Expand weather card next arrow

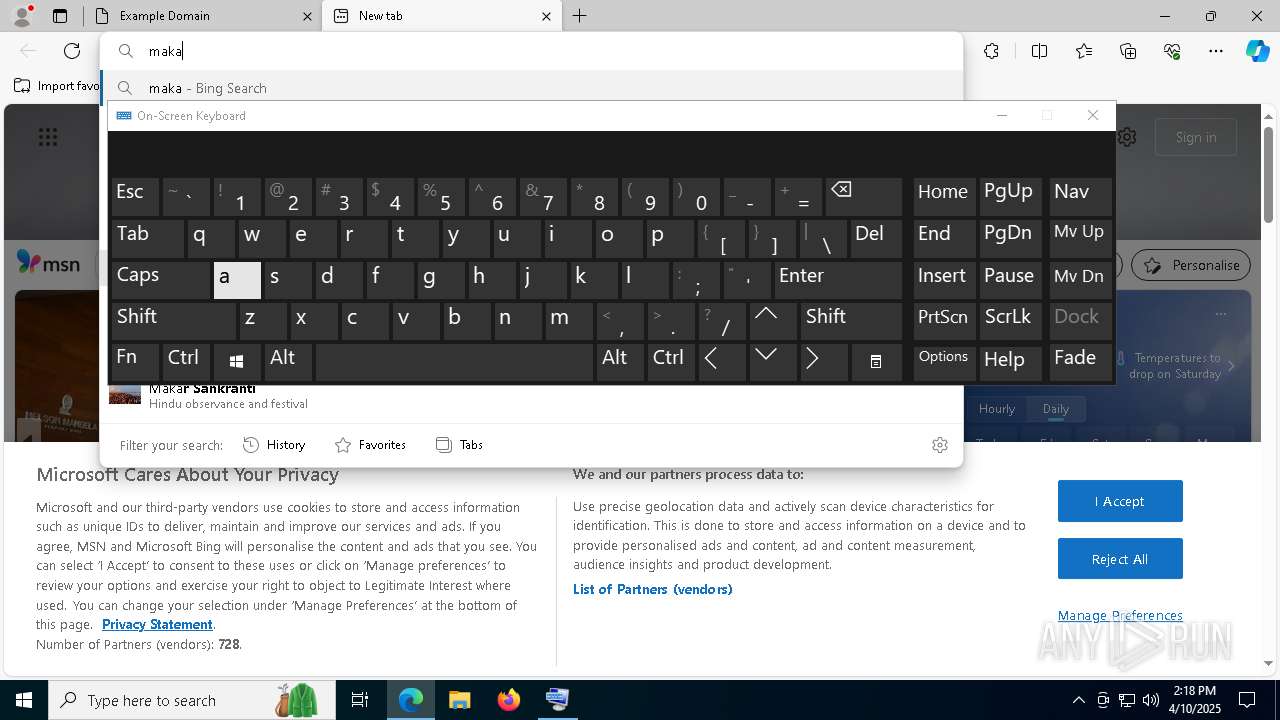coord(1231,366)
